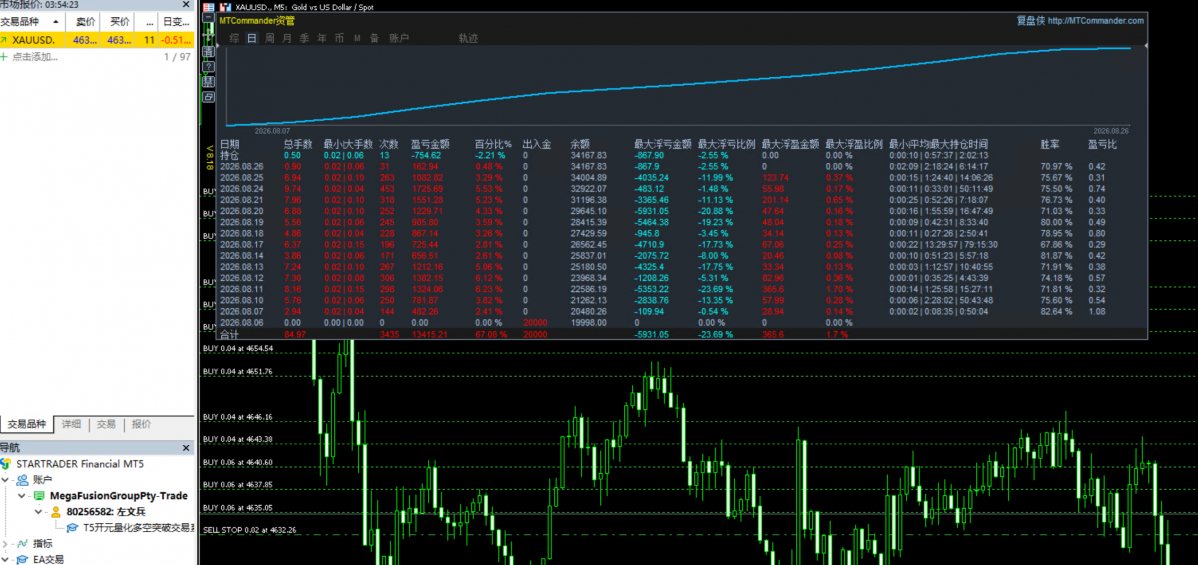Select the 2026.08.11 row date
The width and height of the screenshot is (1198, 565).
click(x=241, y=290)
